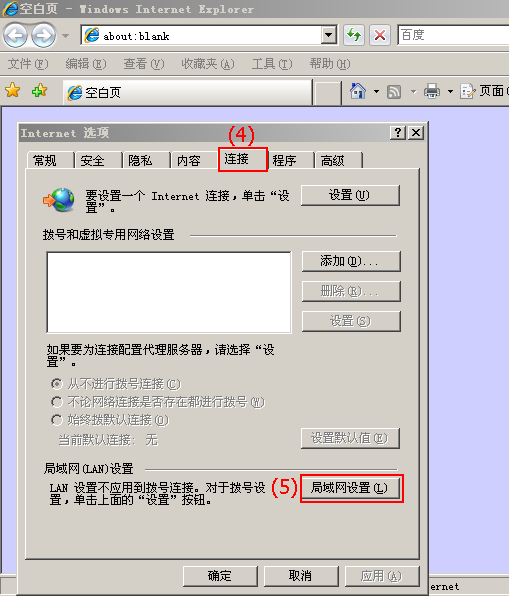
Task: Click the browser Back arrow button
Action: pos(15,36)
